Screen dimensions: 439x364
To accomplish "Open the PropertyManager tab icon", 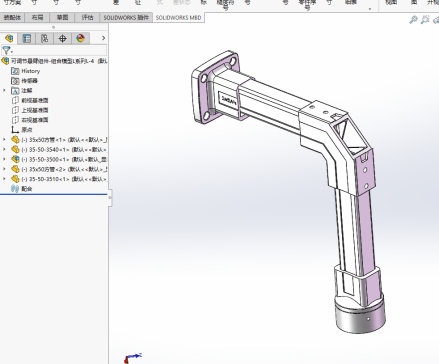I will coord(27,38).
